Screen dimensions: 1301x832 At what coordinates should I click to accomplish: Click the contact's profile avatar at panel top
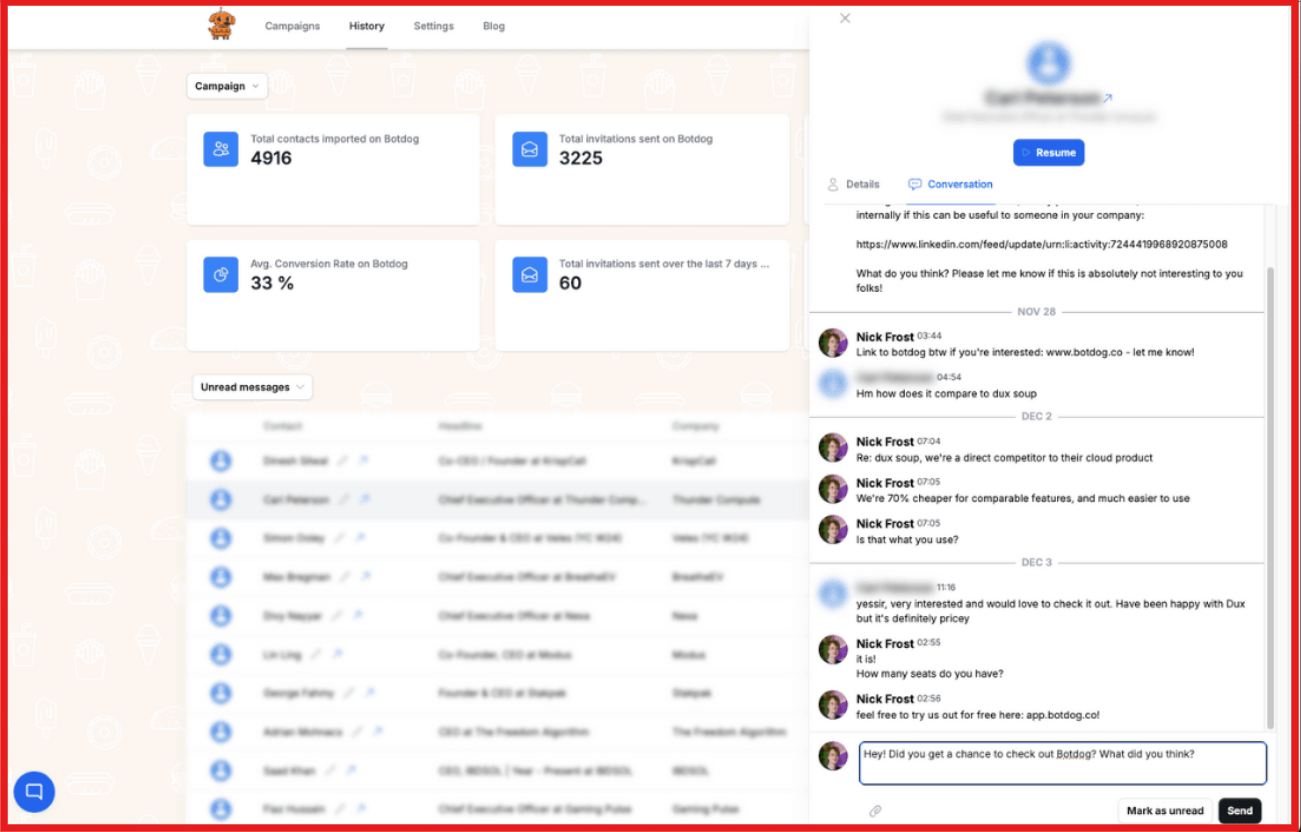tap(1049, 64)
